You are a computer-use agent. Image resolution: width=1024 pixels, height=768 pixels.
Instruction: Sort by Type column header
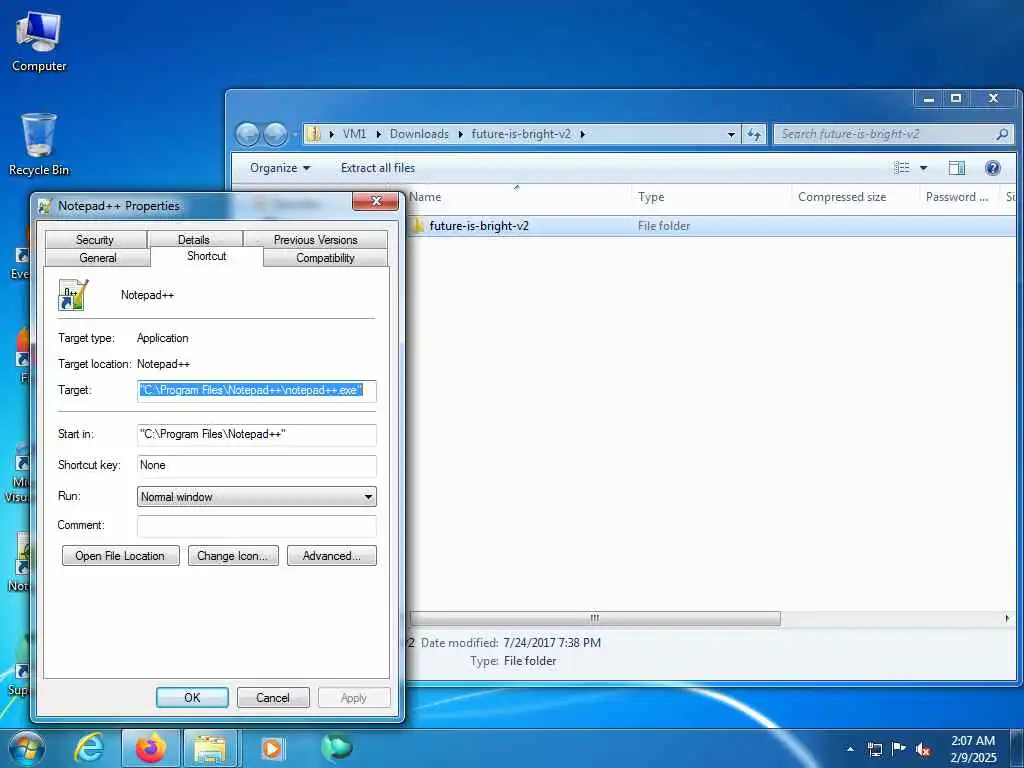coord(711,197)
